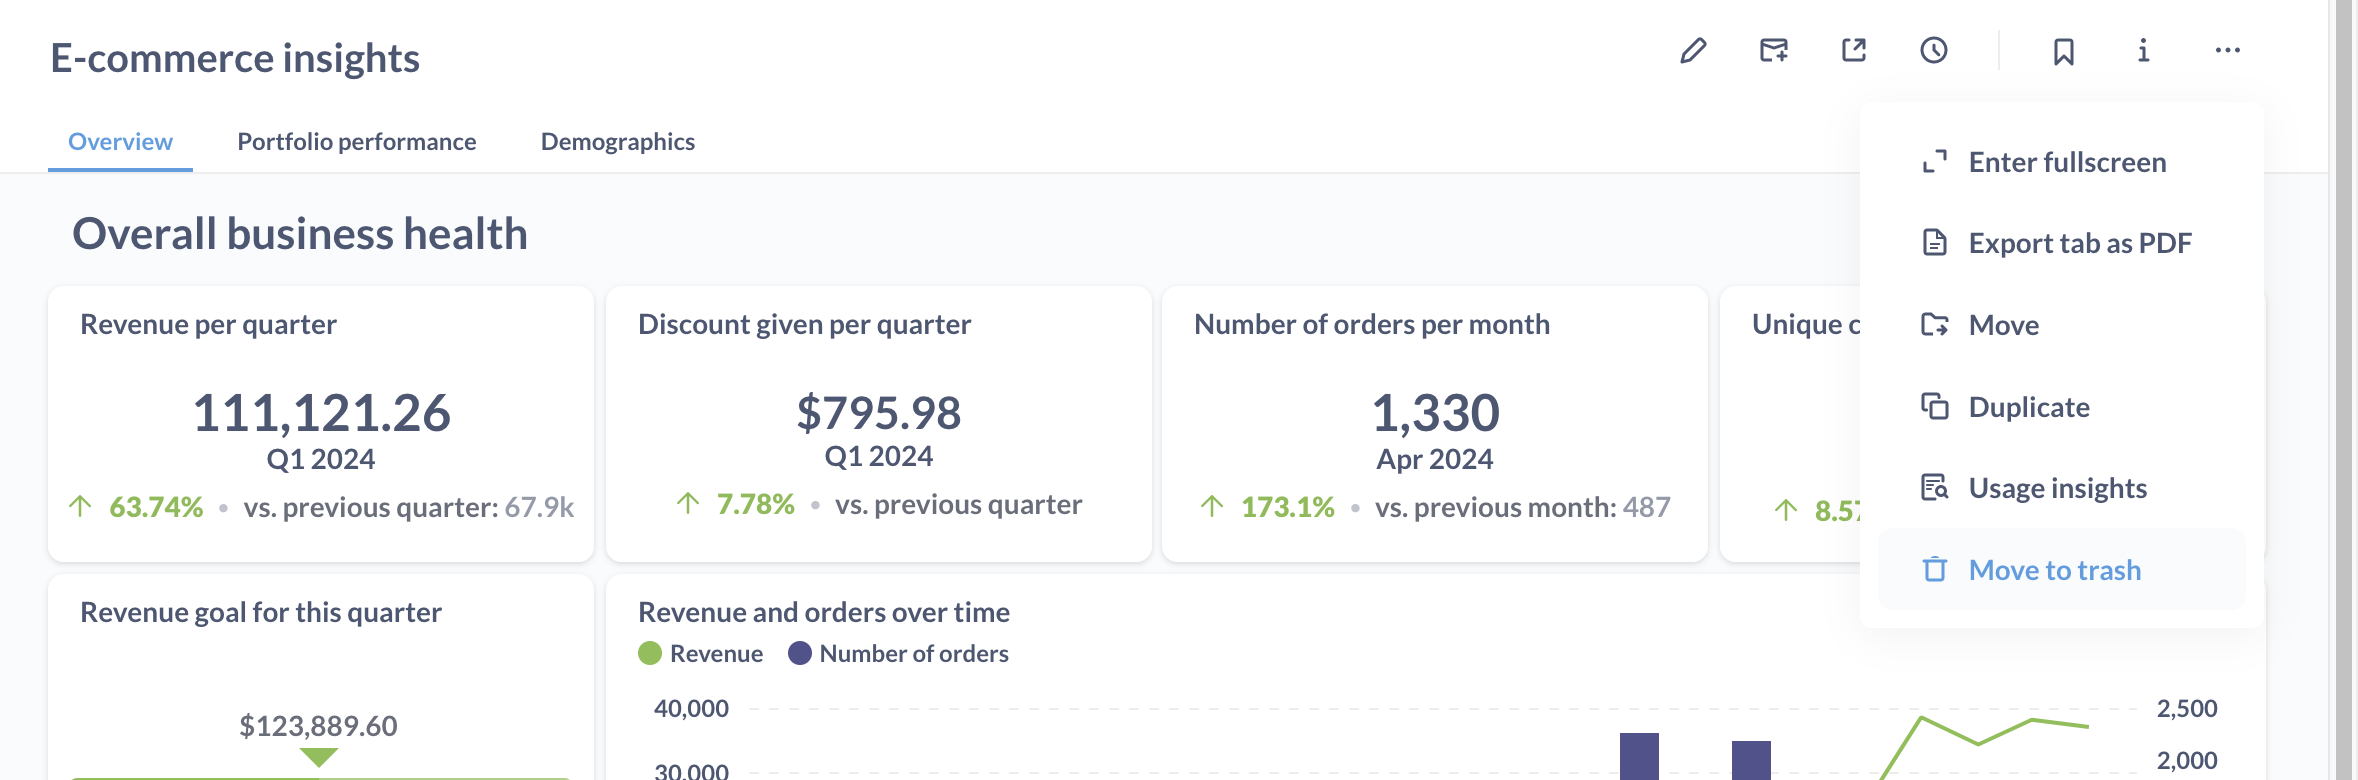The width and height of the screenshot is (2358, 780).
Task: Click the pencil edit dashboard icon
Action: click(x=1693, y=51)
